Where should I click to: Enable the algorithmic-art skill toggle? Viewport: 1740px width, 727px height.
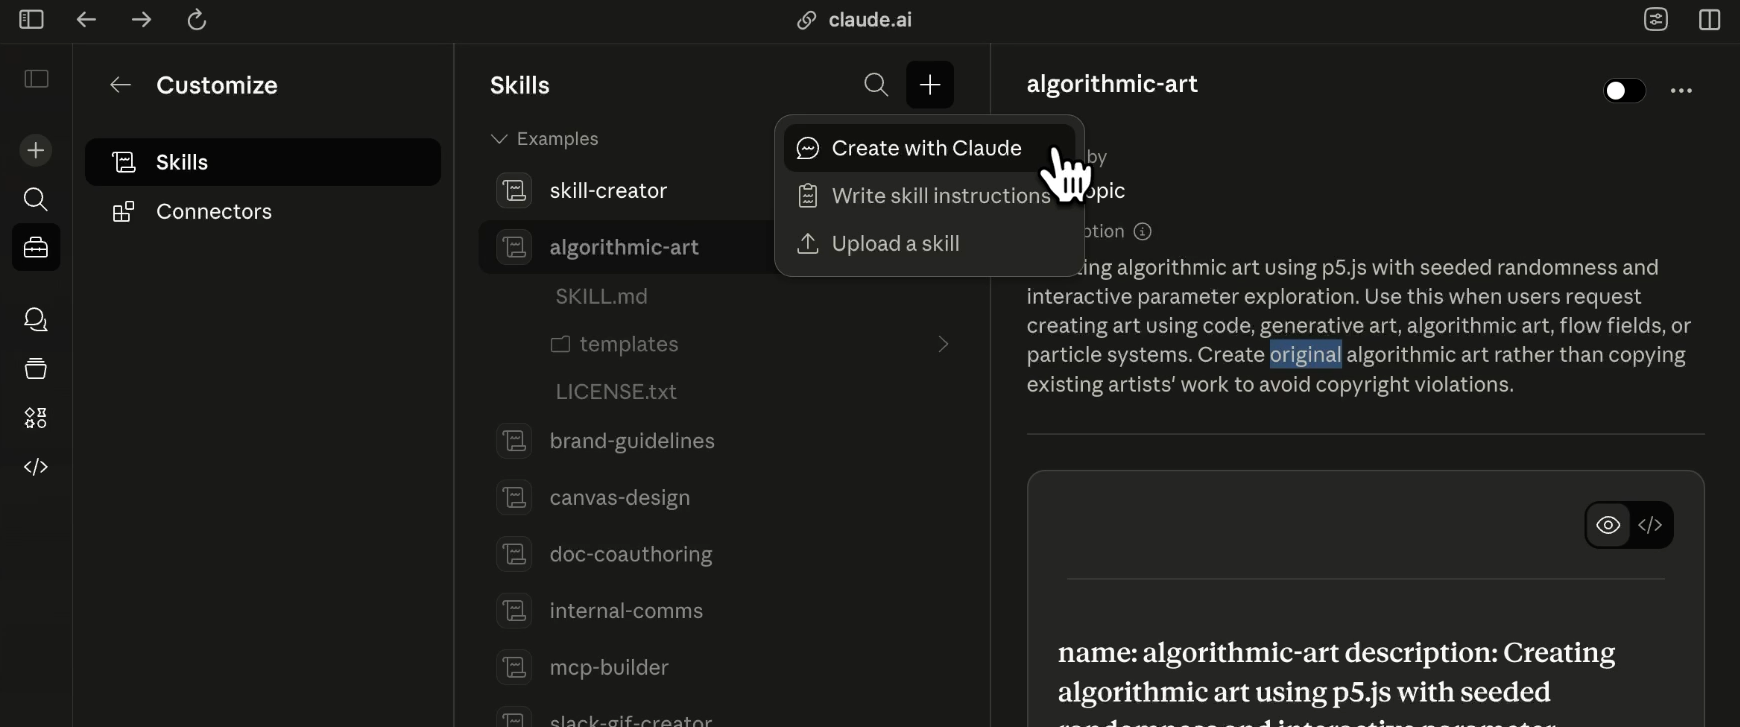click(x=1624, y=91)
